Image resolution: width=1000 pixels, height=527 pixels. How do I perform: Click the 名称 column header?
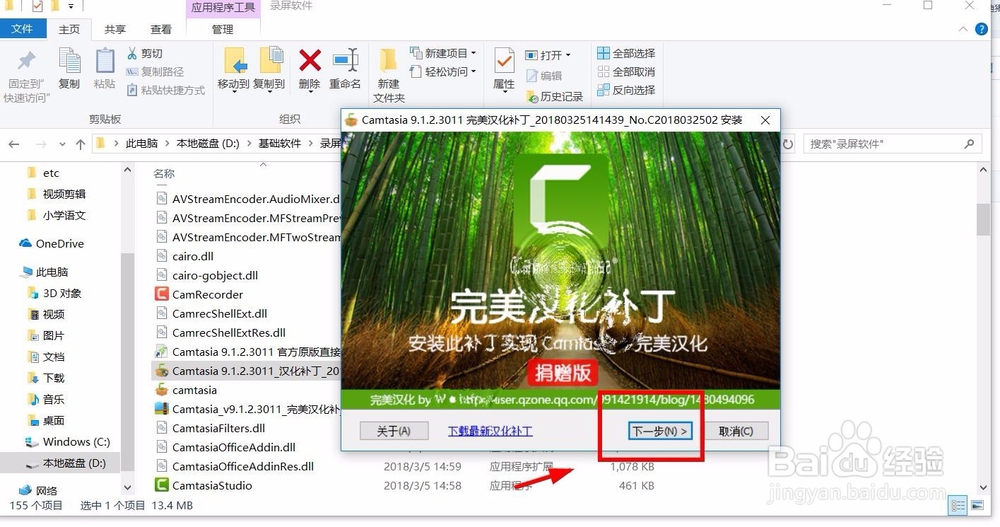click(164, 174)
